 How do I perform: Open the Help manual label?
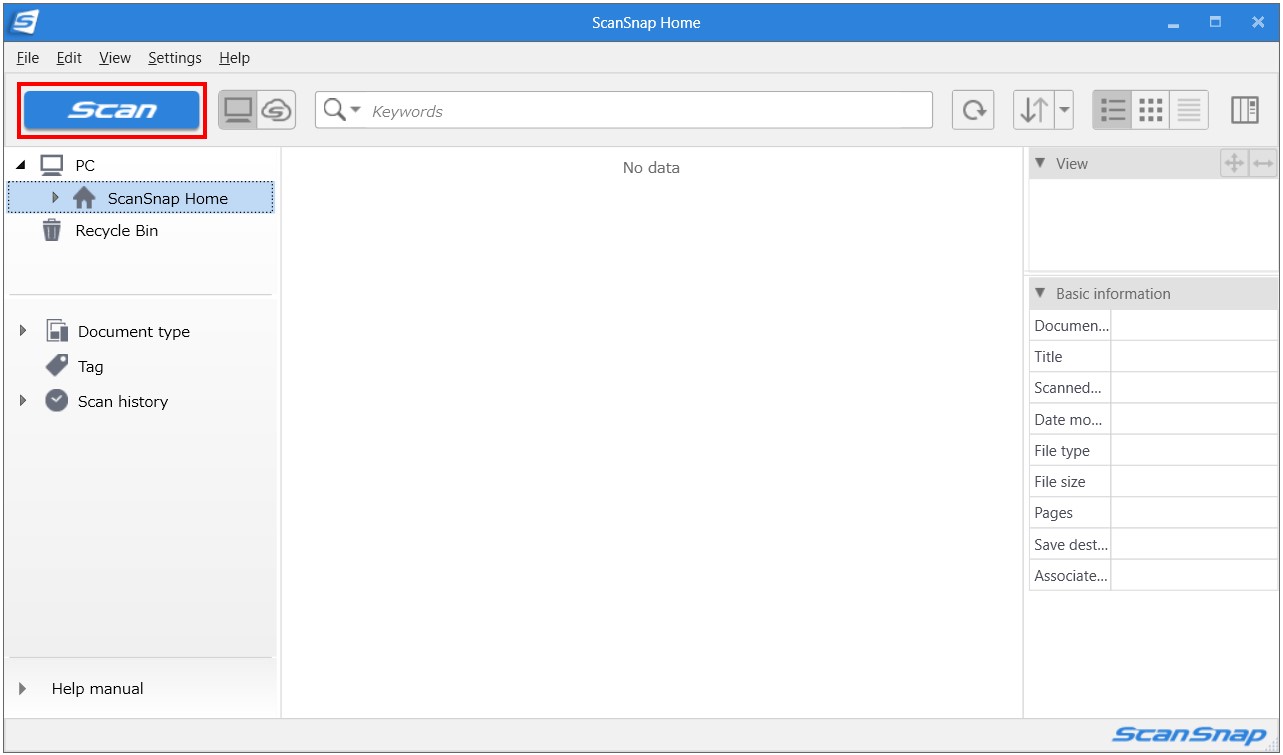pyautogui.click(x=98, y=689)
